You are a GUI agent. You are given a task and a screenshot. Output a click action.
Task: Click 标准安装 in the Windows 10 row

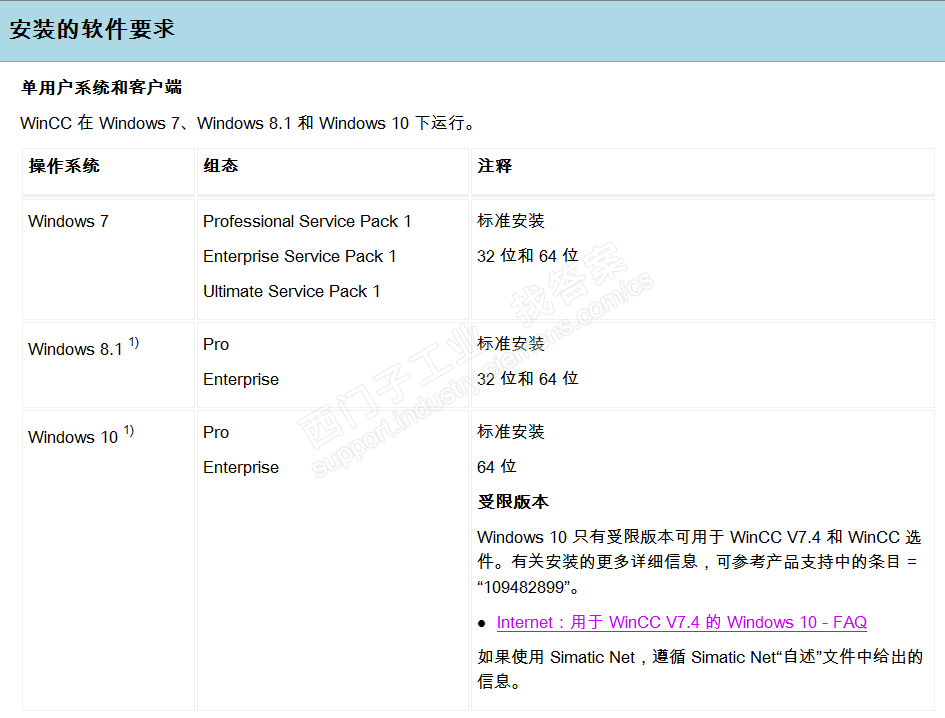511,432
